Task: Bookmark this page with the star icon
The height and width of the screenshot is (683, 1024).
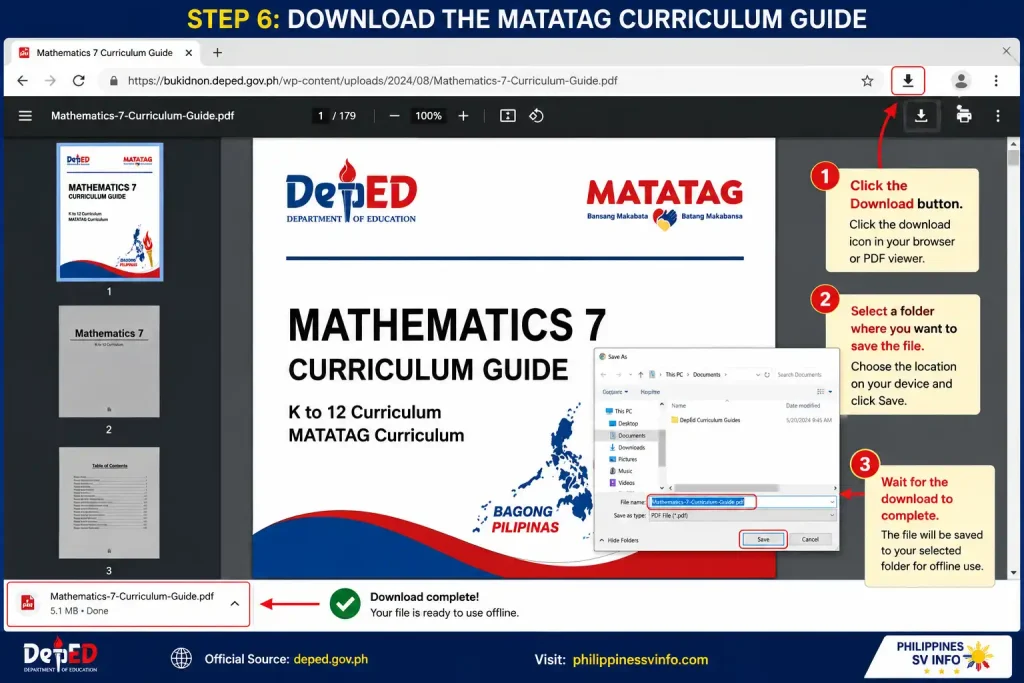Action: point(867,81)
